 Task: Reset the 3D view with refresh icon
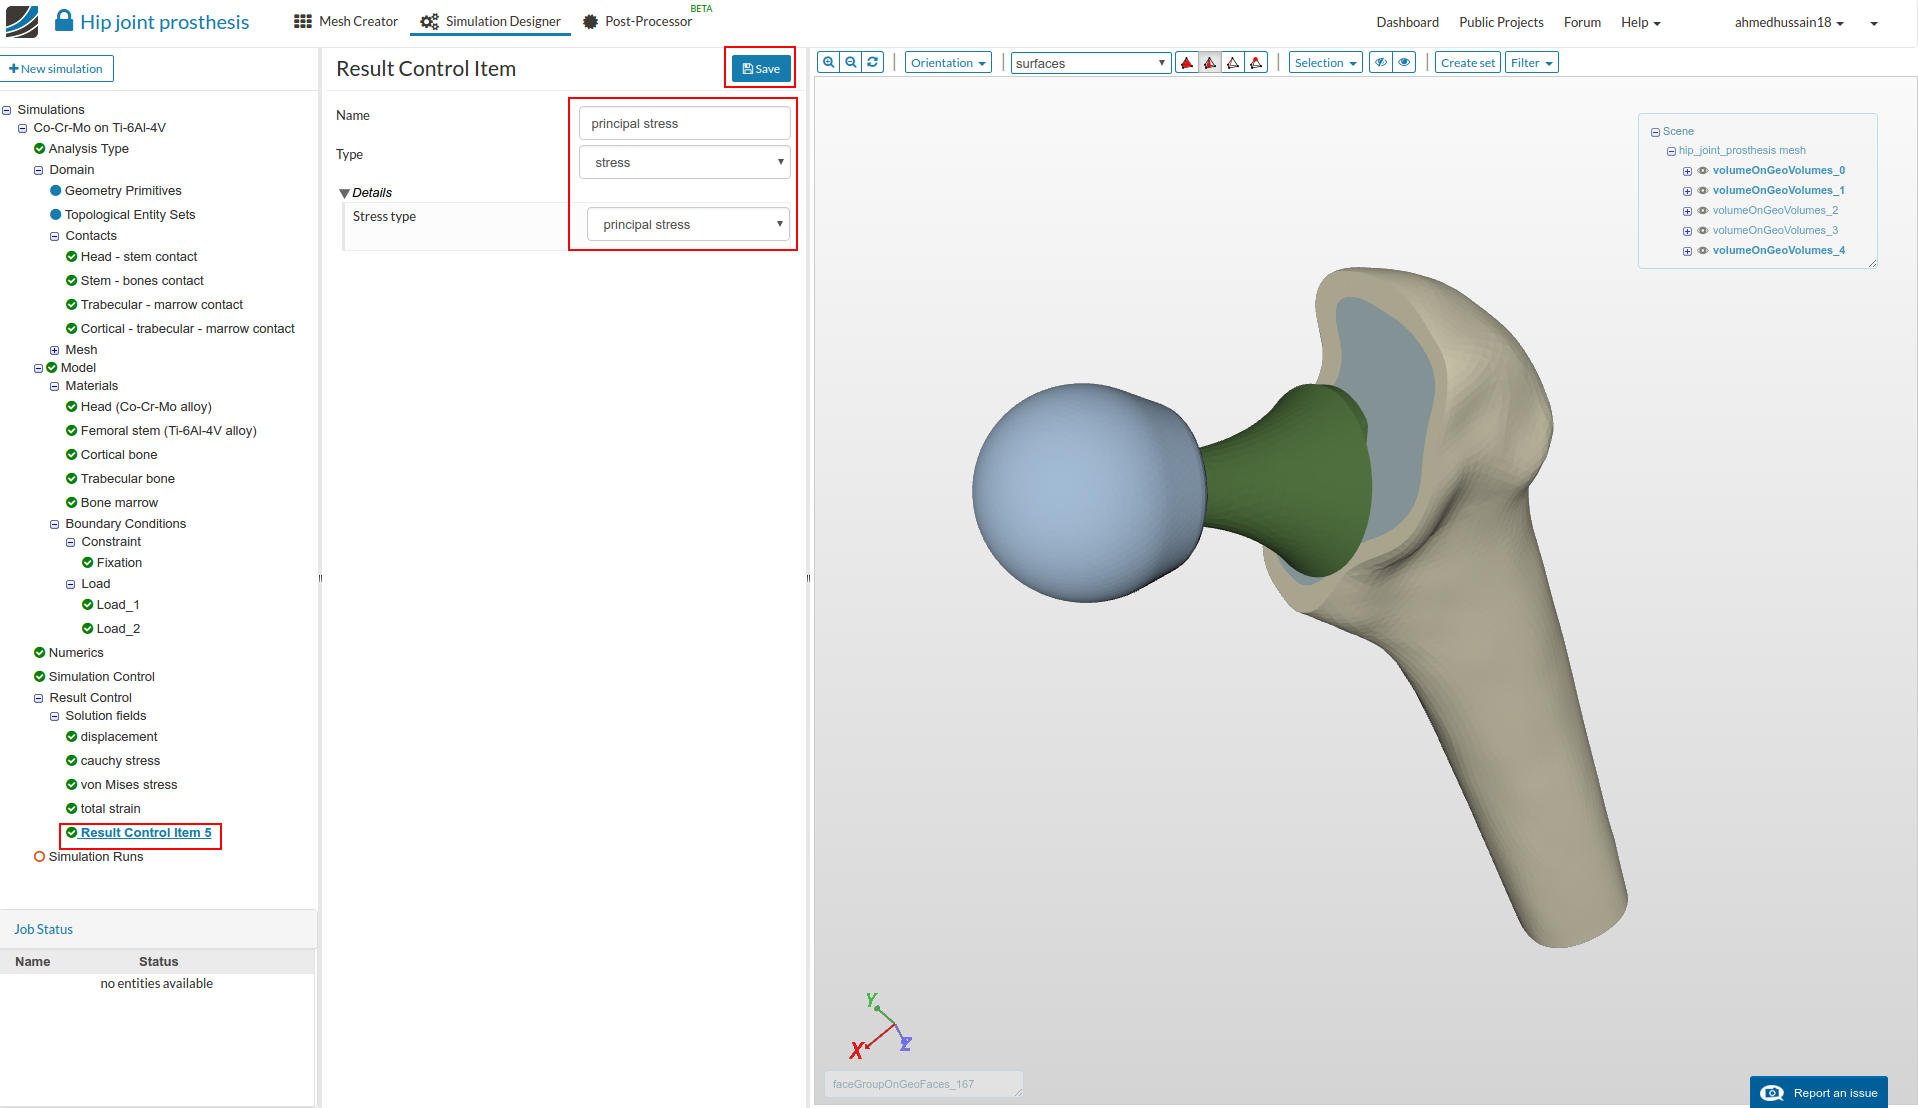click(x=873, y=62)
